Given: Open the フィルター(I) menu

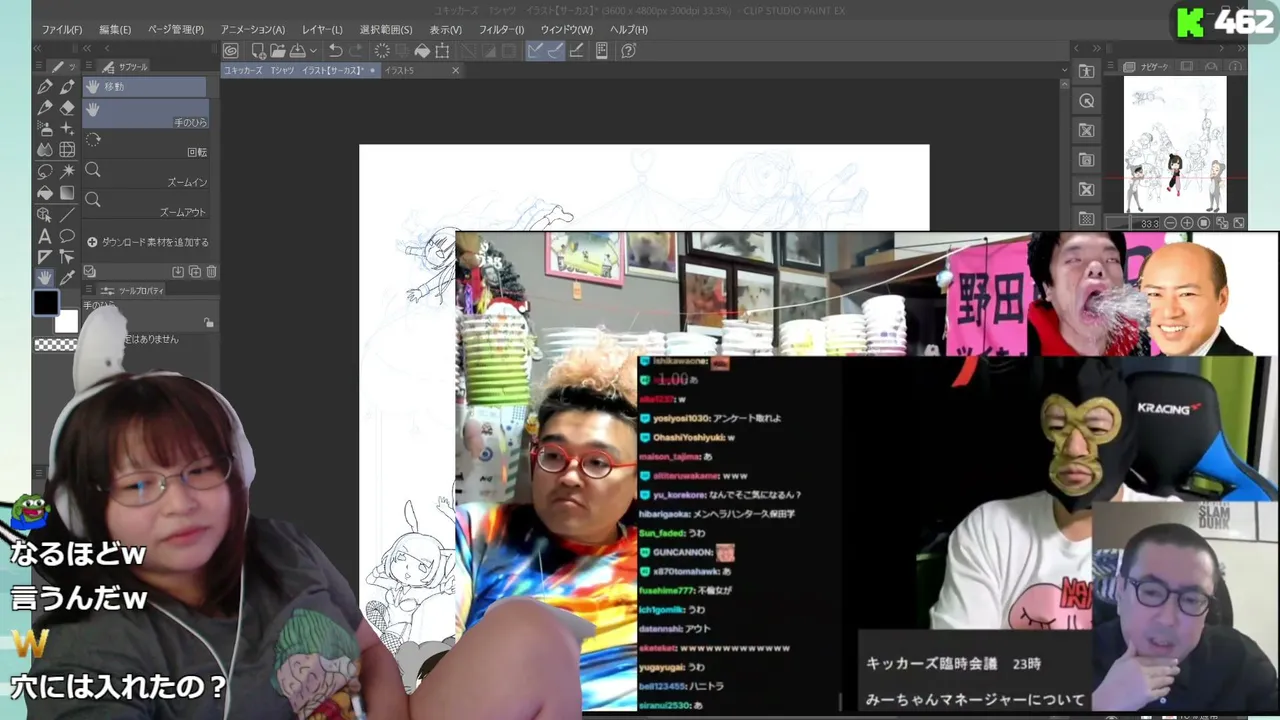Looking at the screenshot, I should click(x=501, y=30).
